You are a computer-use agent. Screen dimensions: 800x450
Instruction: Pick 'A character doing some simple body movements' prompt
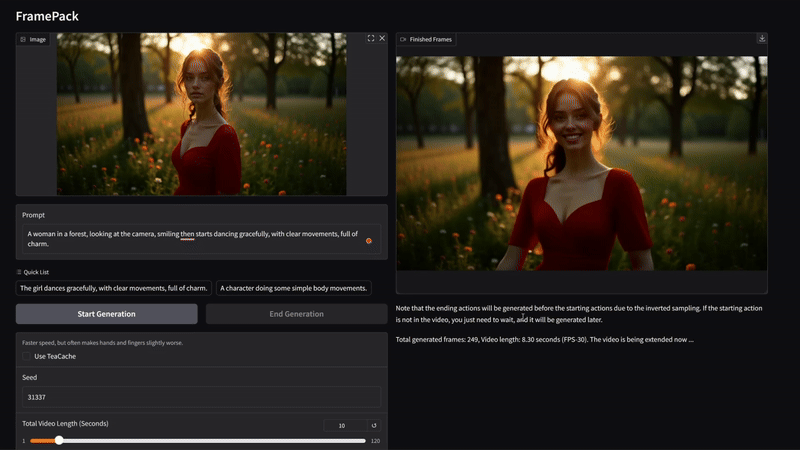pos(294,288)
